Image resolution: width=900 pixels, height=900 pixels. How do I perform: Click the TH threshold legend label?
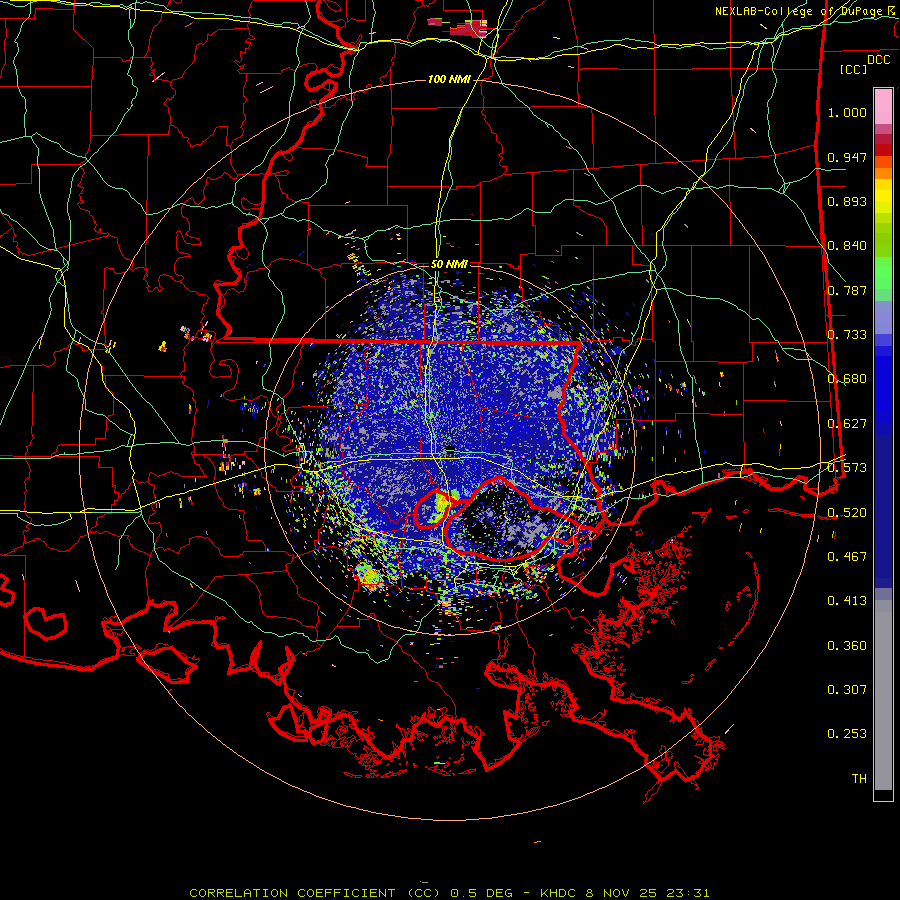point(859,779)
